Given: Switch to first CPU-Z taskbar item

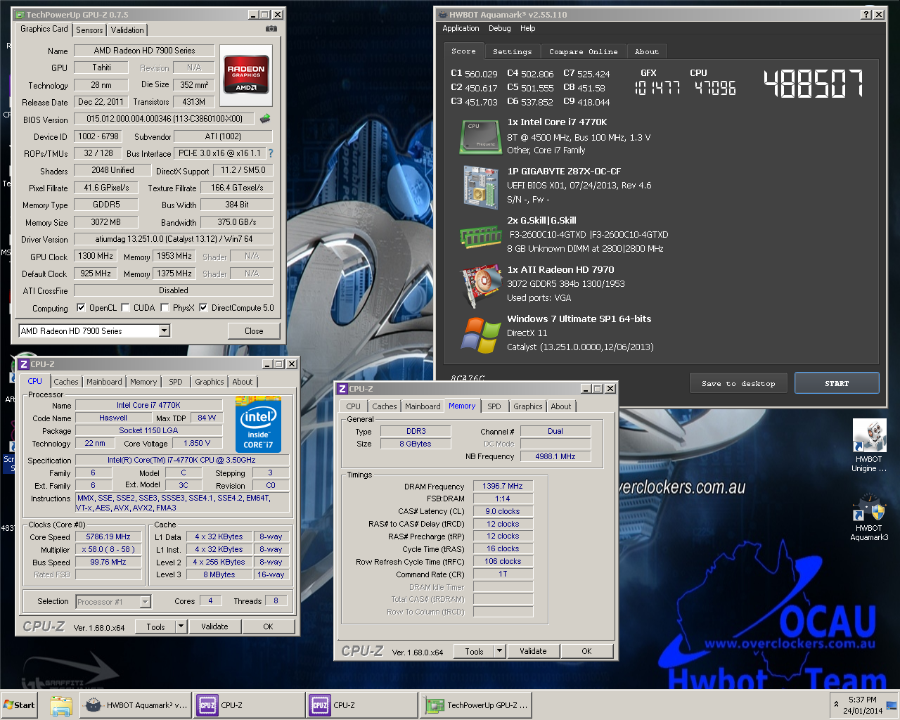Looking at the screenshot, I should [x=249, y=705].
